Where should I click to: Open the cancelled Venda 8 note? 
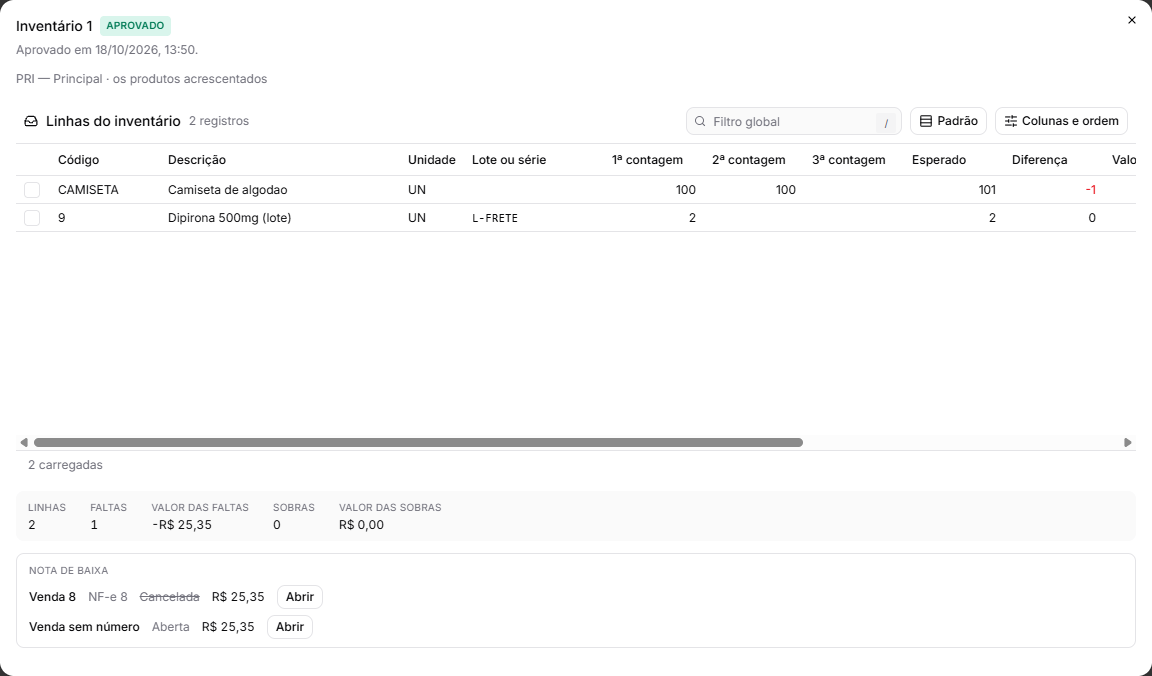click(300, 597)
